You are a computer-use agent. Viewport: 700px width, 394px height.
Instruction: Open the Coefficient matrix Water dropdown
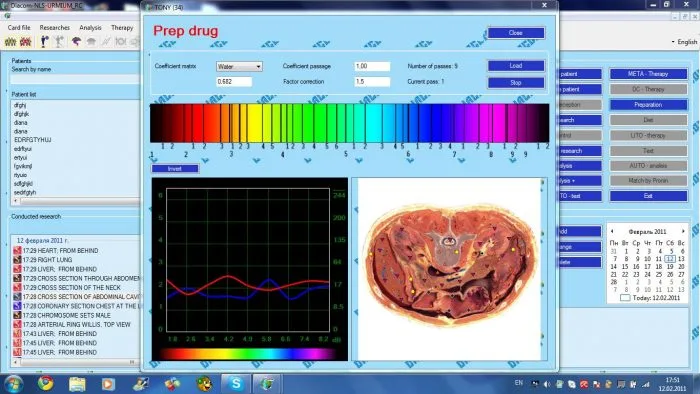pos(239,66)
